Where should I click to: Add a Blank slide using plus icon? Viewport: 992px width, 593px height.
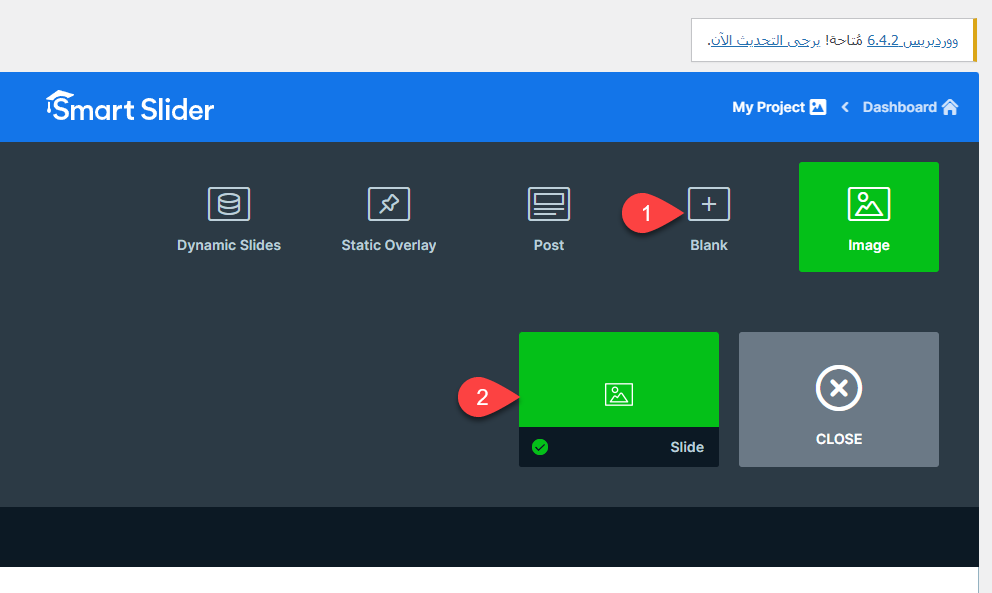[709, 204]
